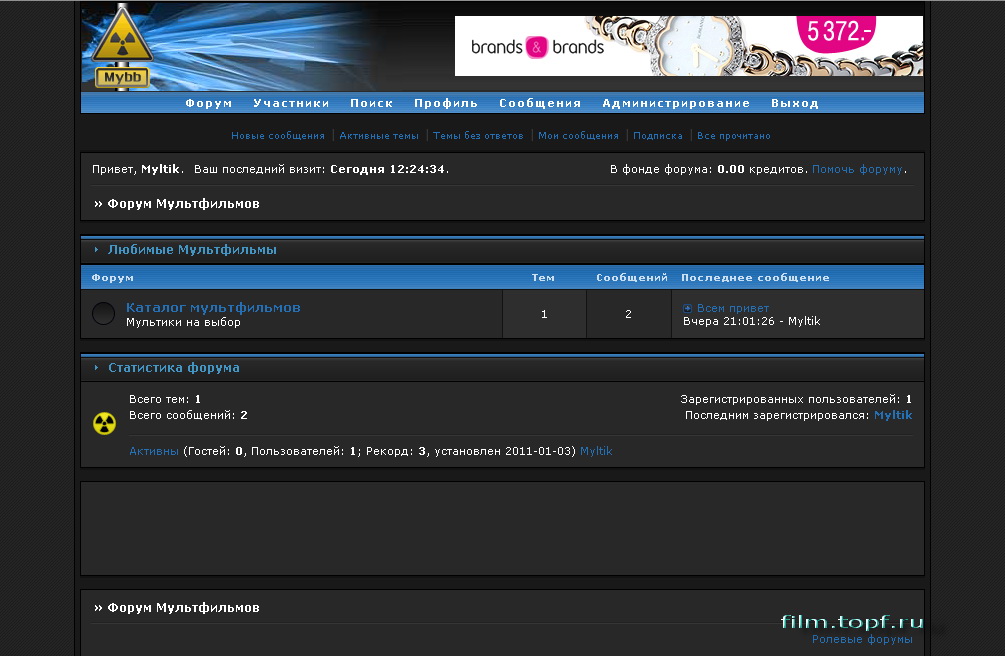This screenshot has width=1005, height=656.
Task: Open the Администрирование menu item
Action: (675, 102)
